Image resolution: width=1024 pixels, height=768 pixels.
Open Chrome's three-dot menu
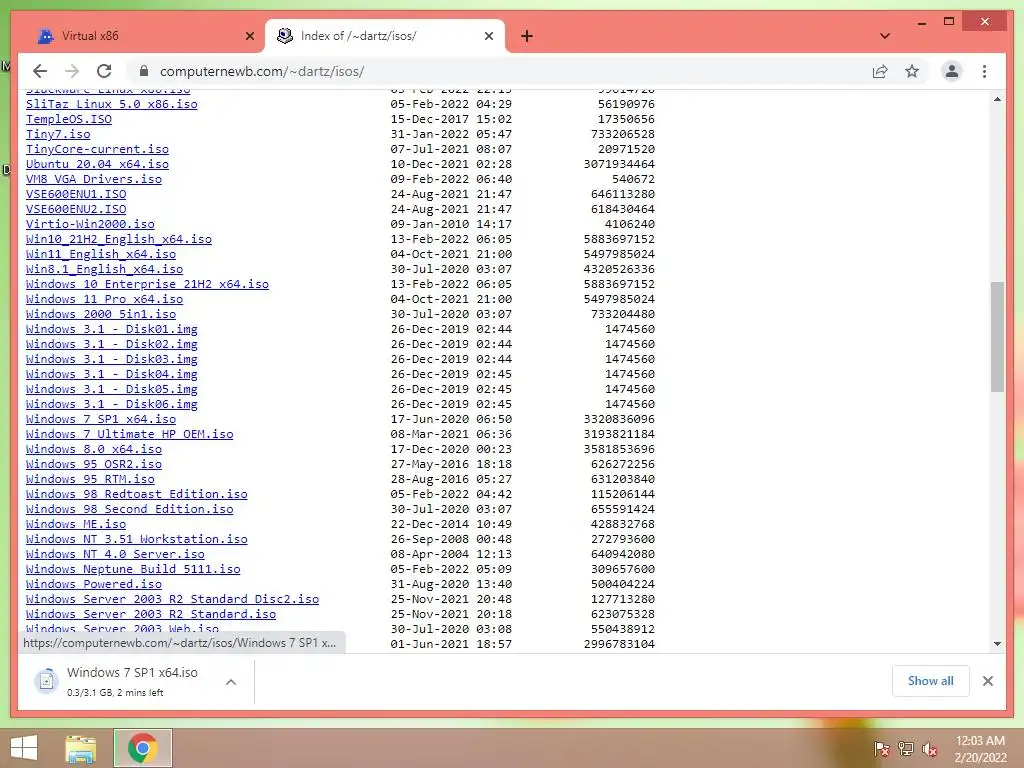pyautogui.click(x=984, y=71)
